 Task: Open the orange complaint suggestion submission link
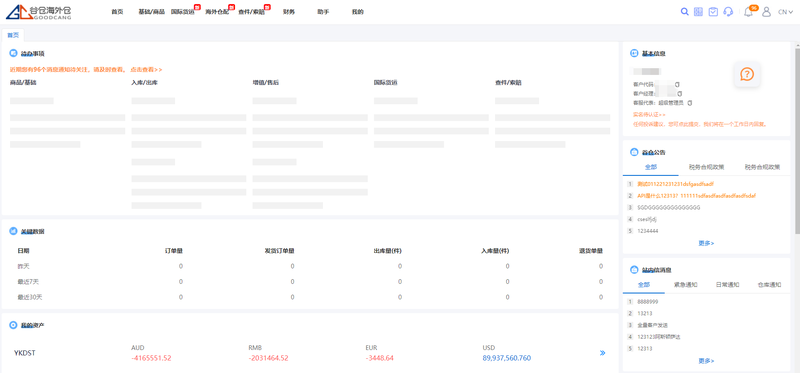[x=700, y=124]
